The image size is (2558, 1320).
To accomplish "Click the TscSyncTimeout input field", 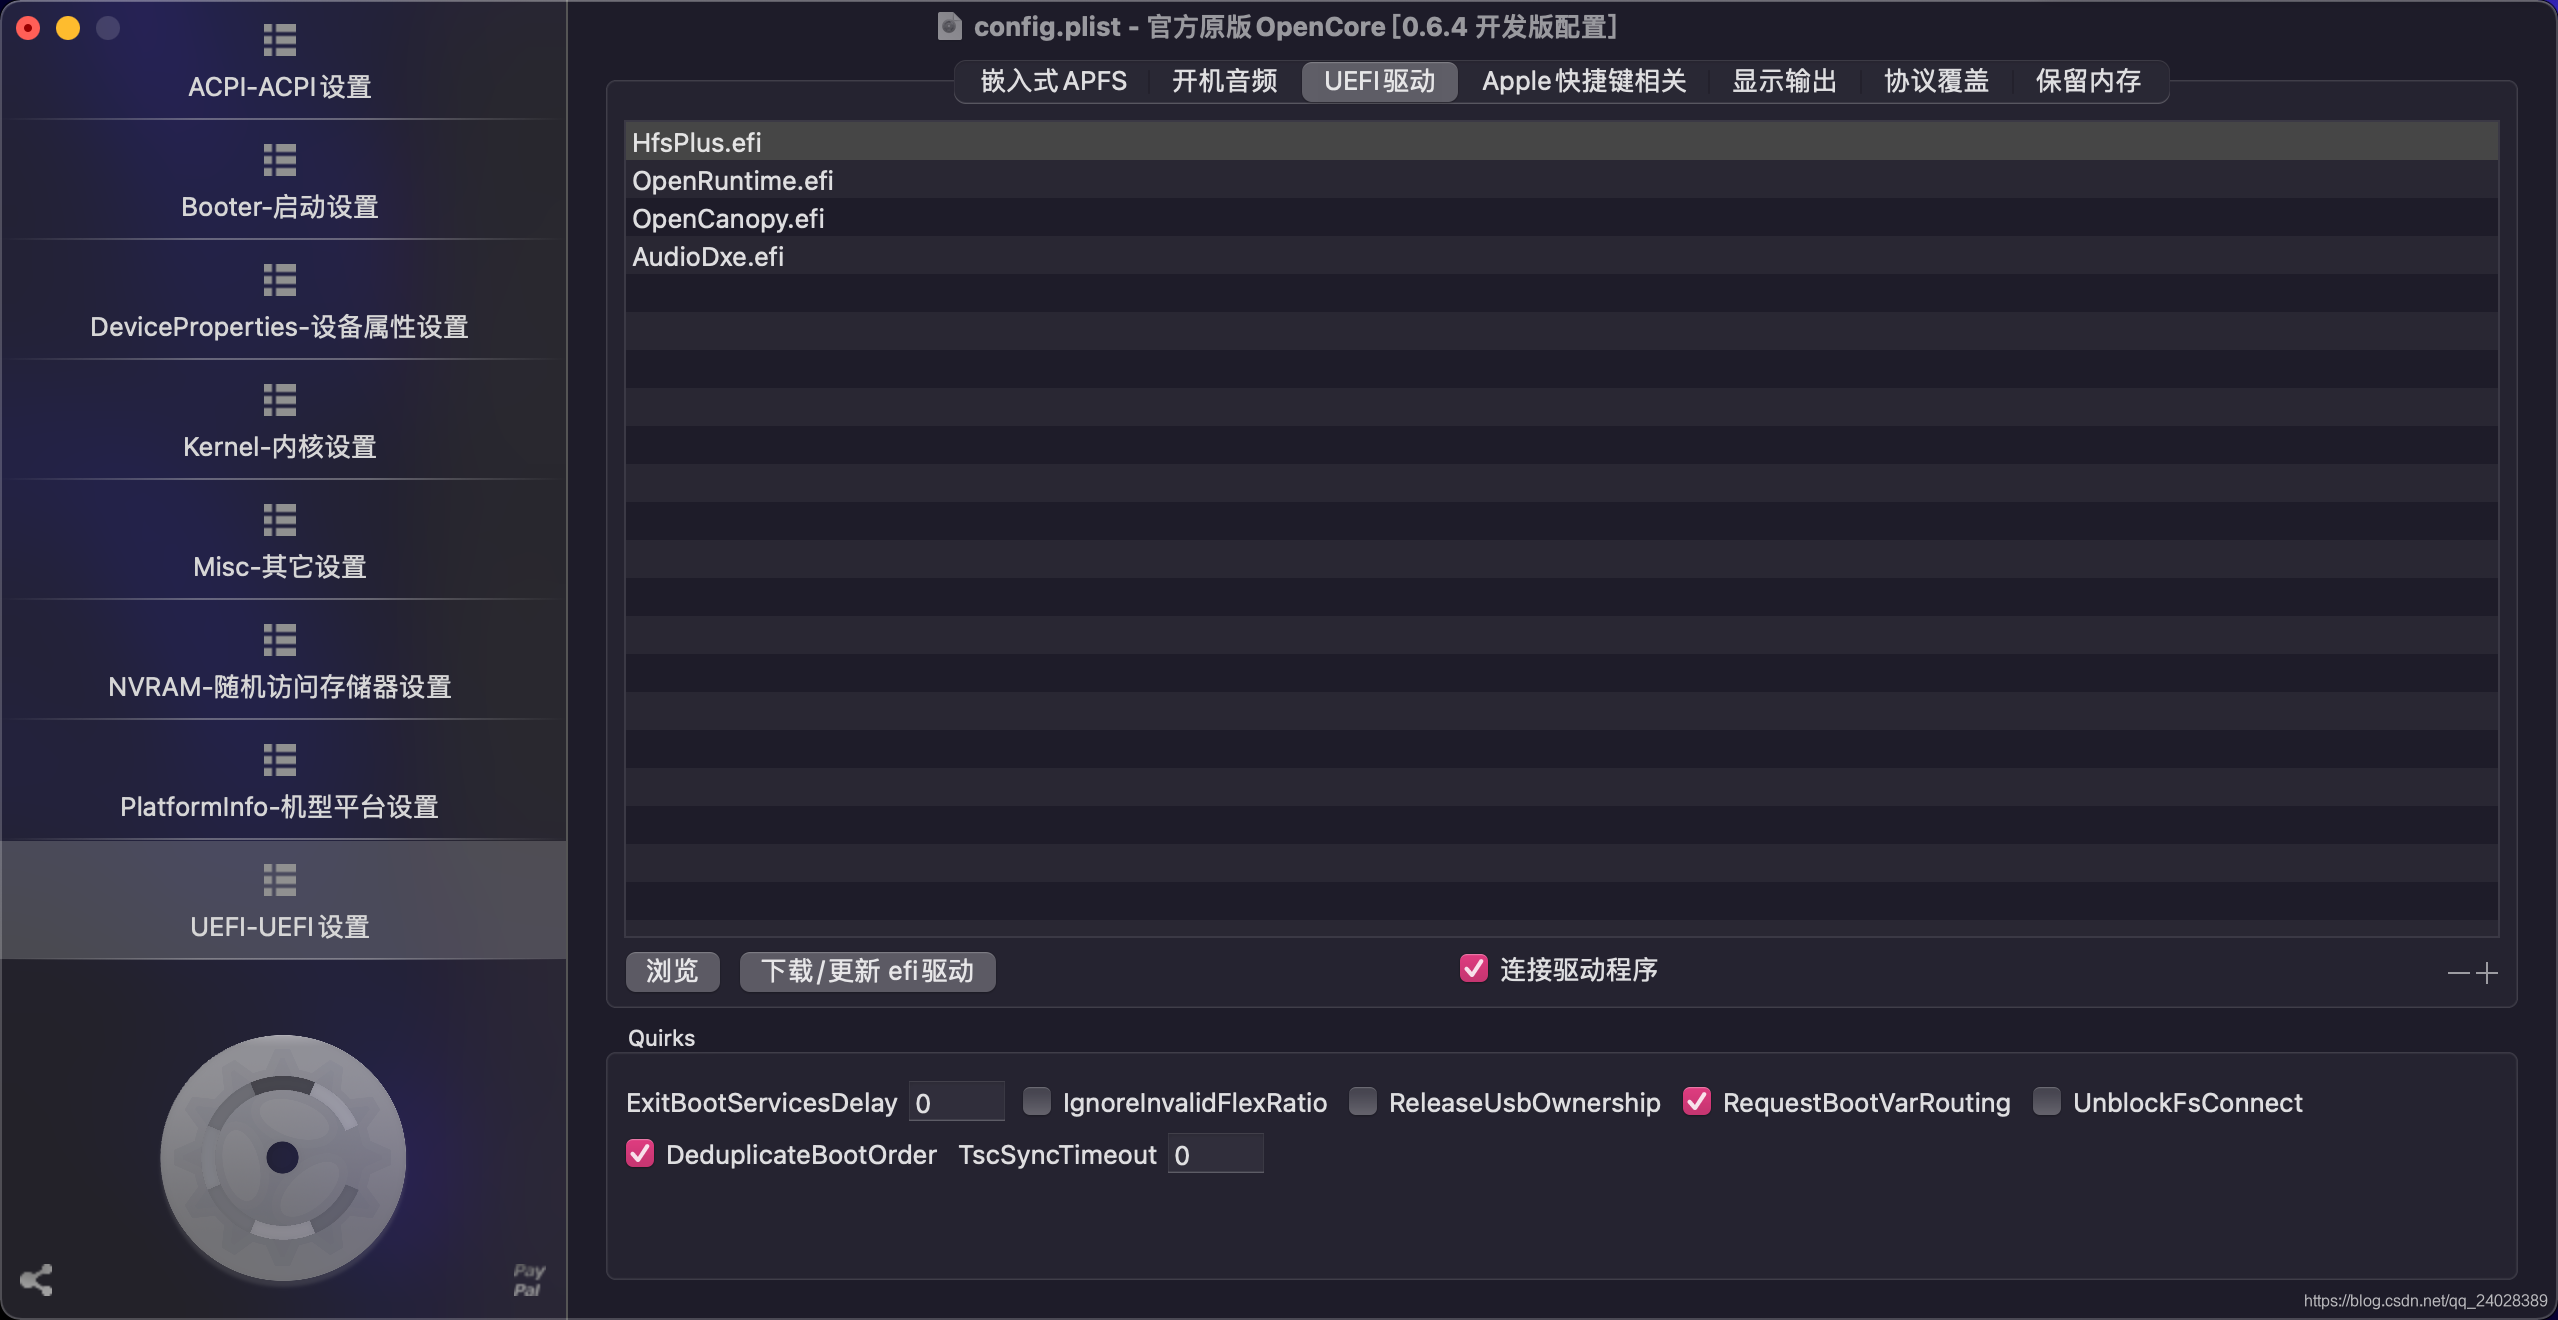I will (1215, 1154).
